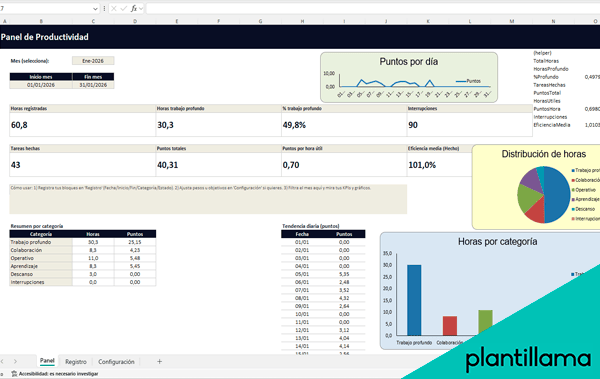The width and height of the screenshot is (600, 379).
Task: Select the Horas por categoría chart title
Action: pyautogui.click(x=497, y=242)
